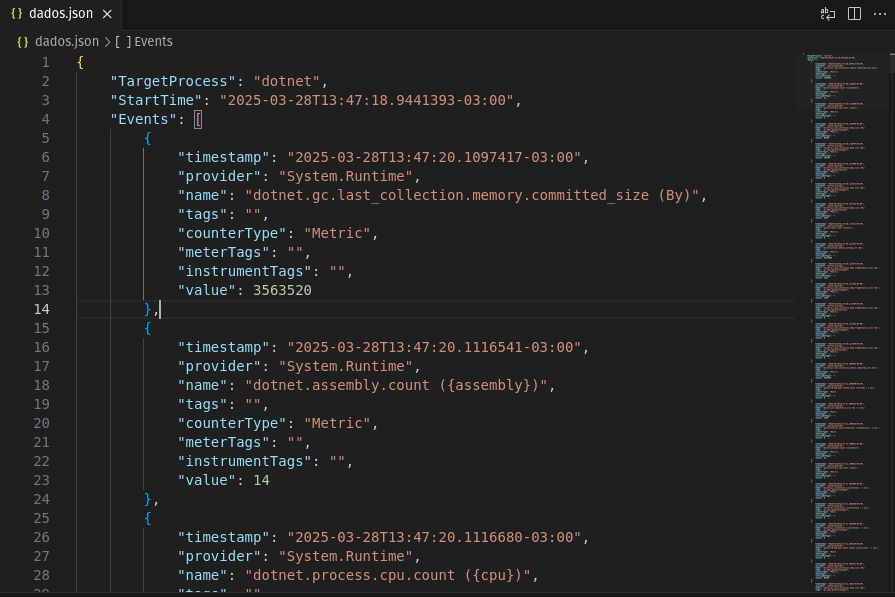
Task: Click the value 14 on line 23
Action: click(x=261, y=480)
